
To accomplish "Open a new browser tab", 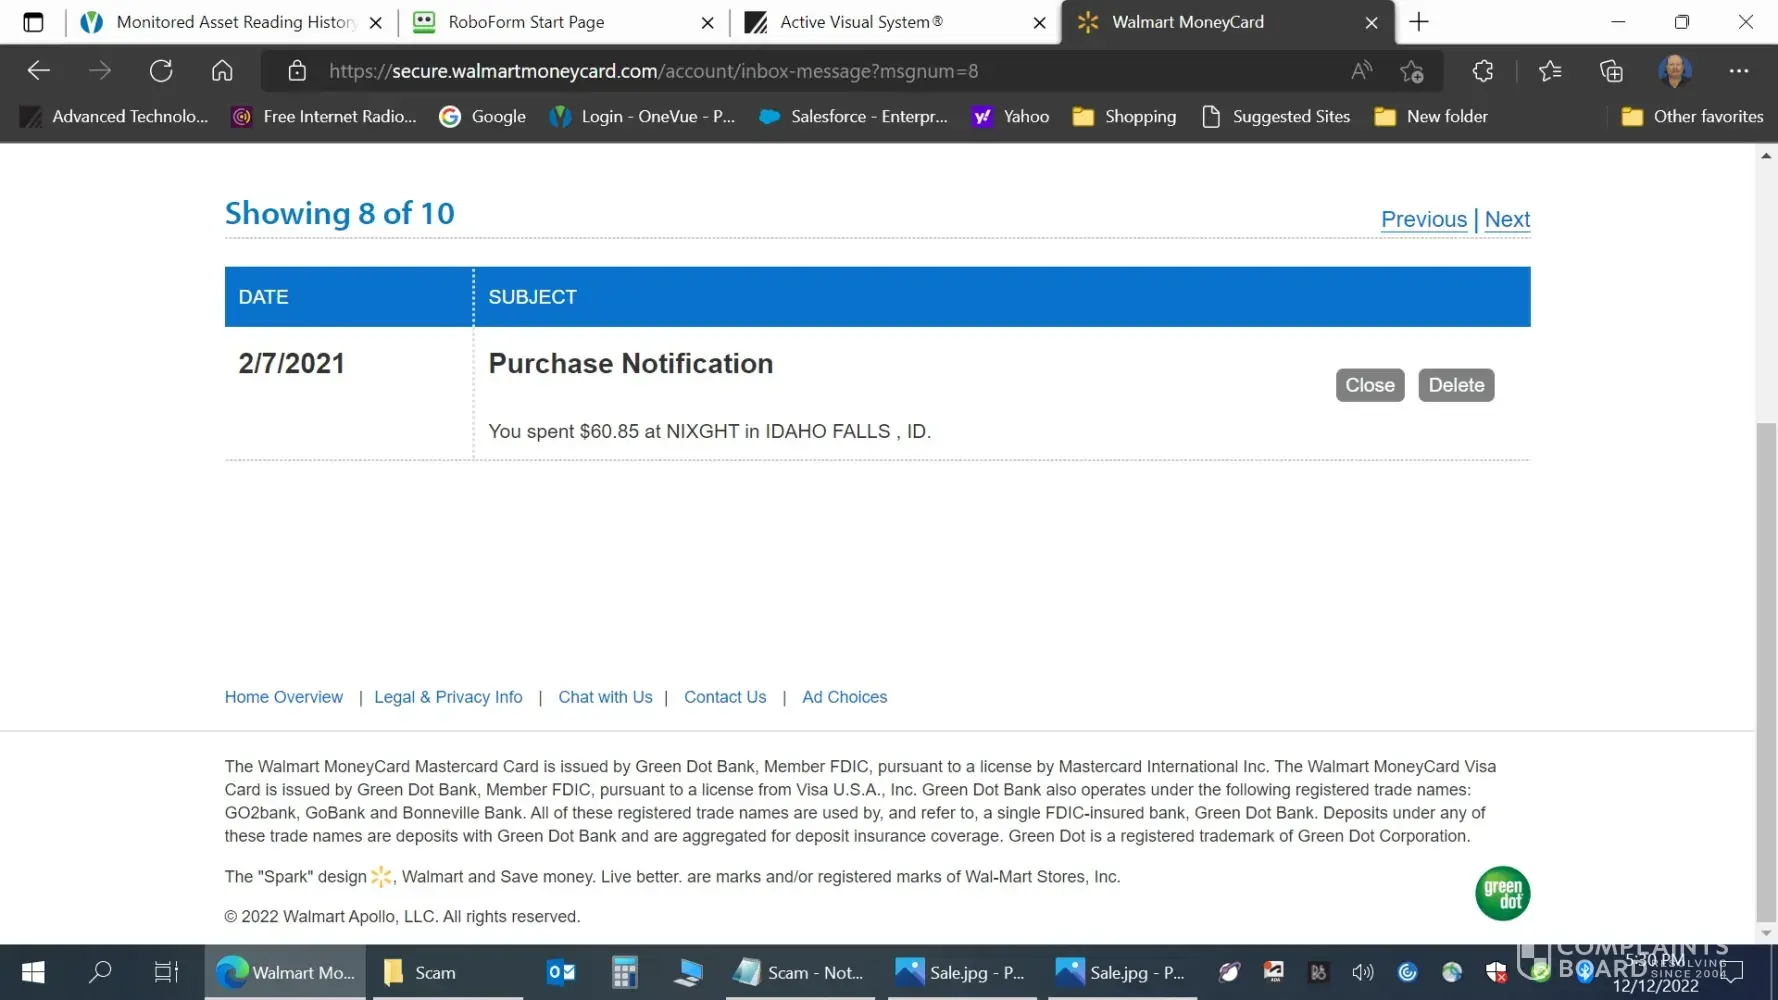I will (x=1419, y=22).
